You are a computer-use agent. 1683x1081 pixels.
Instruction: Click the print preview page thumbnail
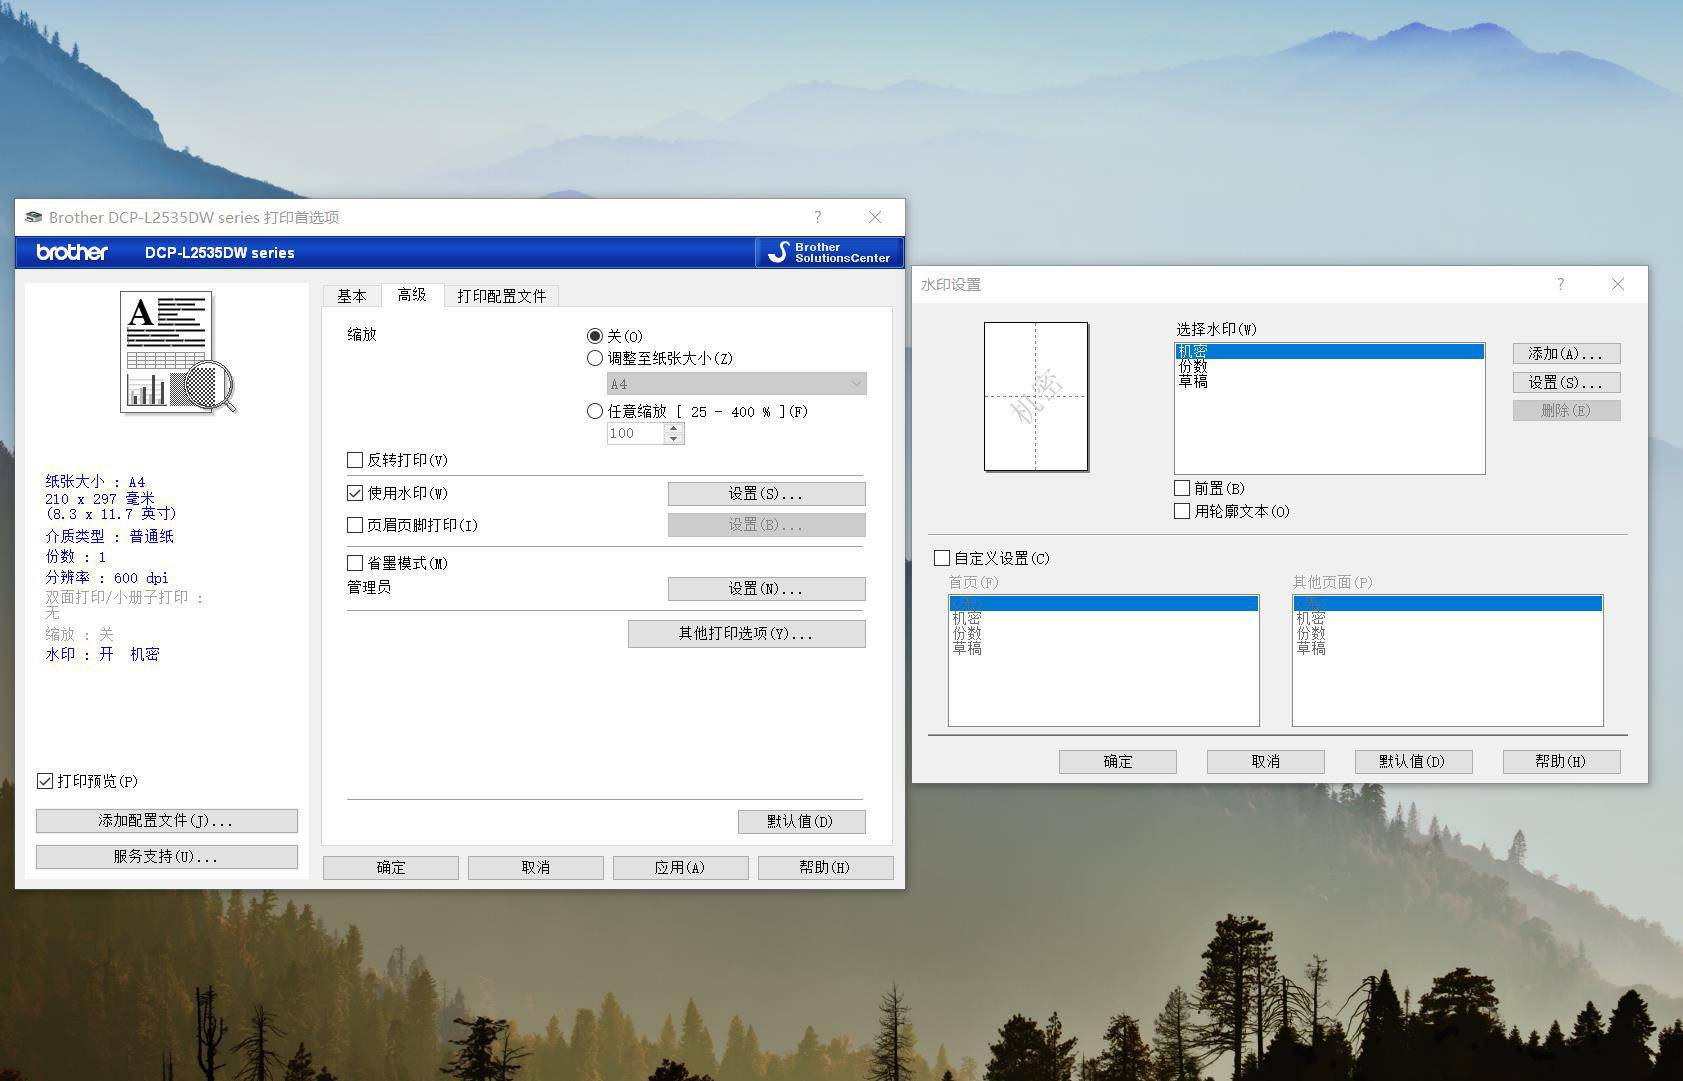tap(167, 351)
